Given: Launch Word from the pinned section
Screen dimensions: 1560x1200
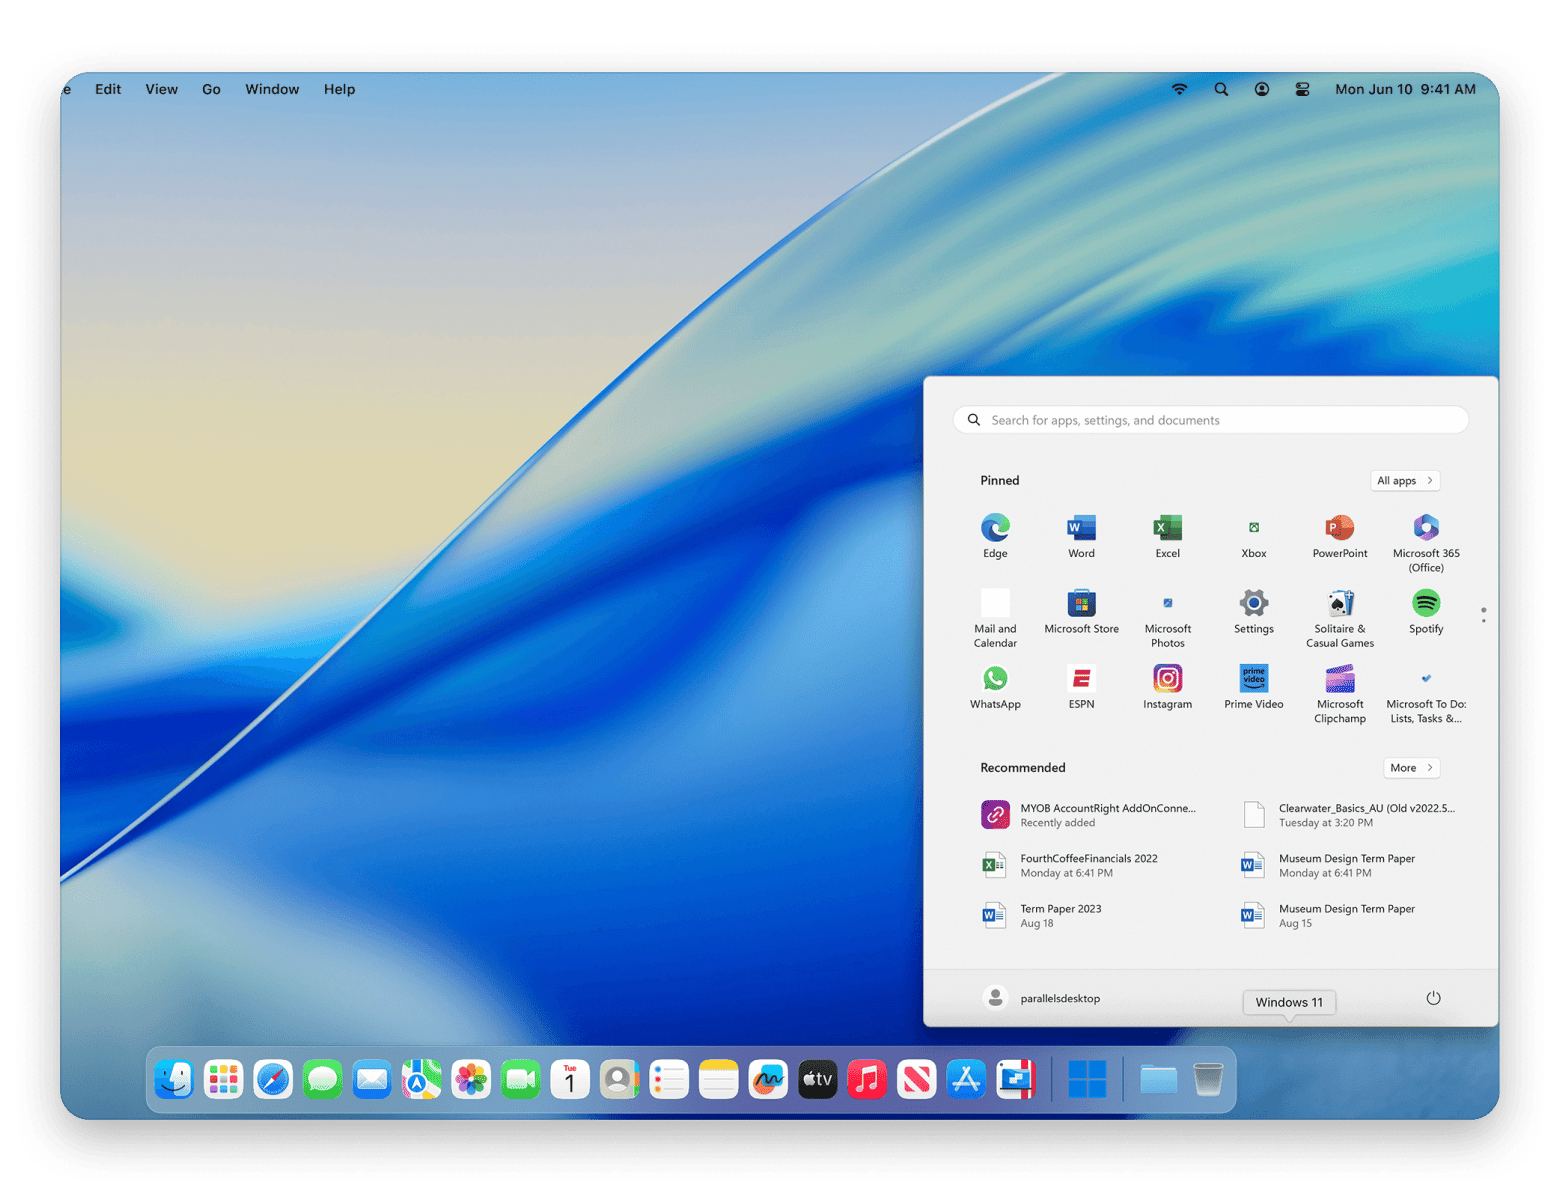Looking at the screenshot, I should point(1080,536).
